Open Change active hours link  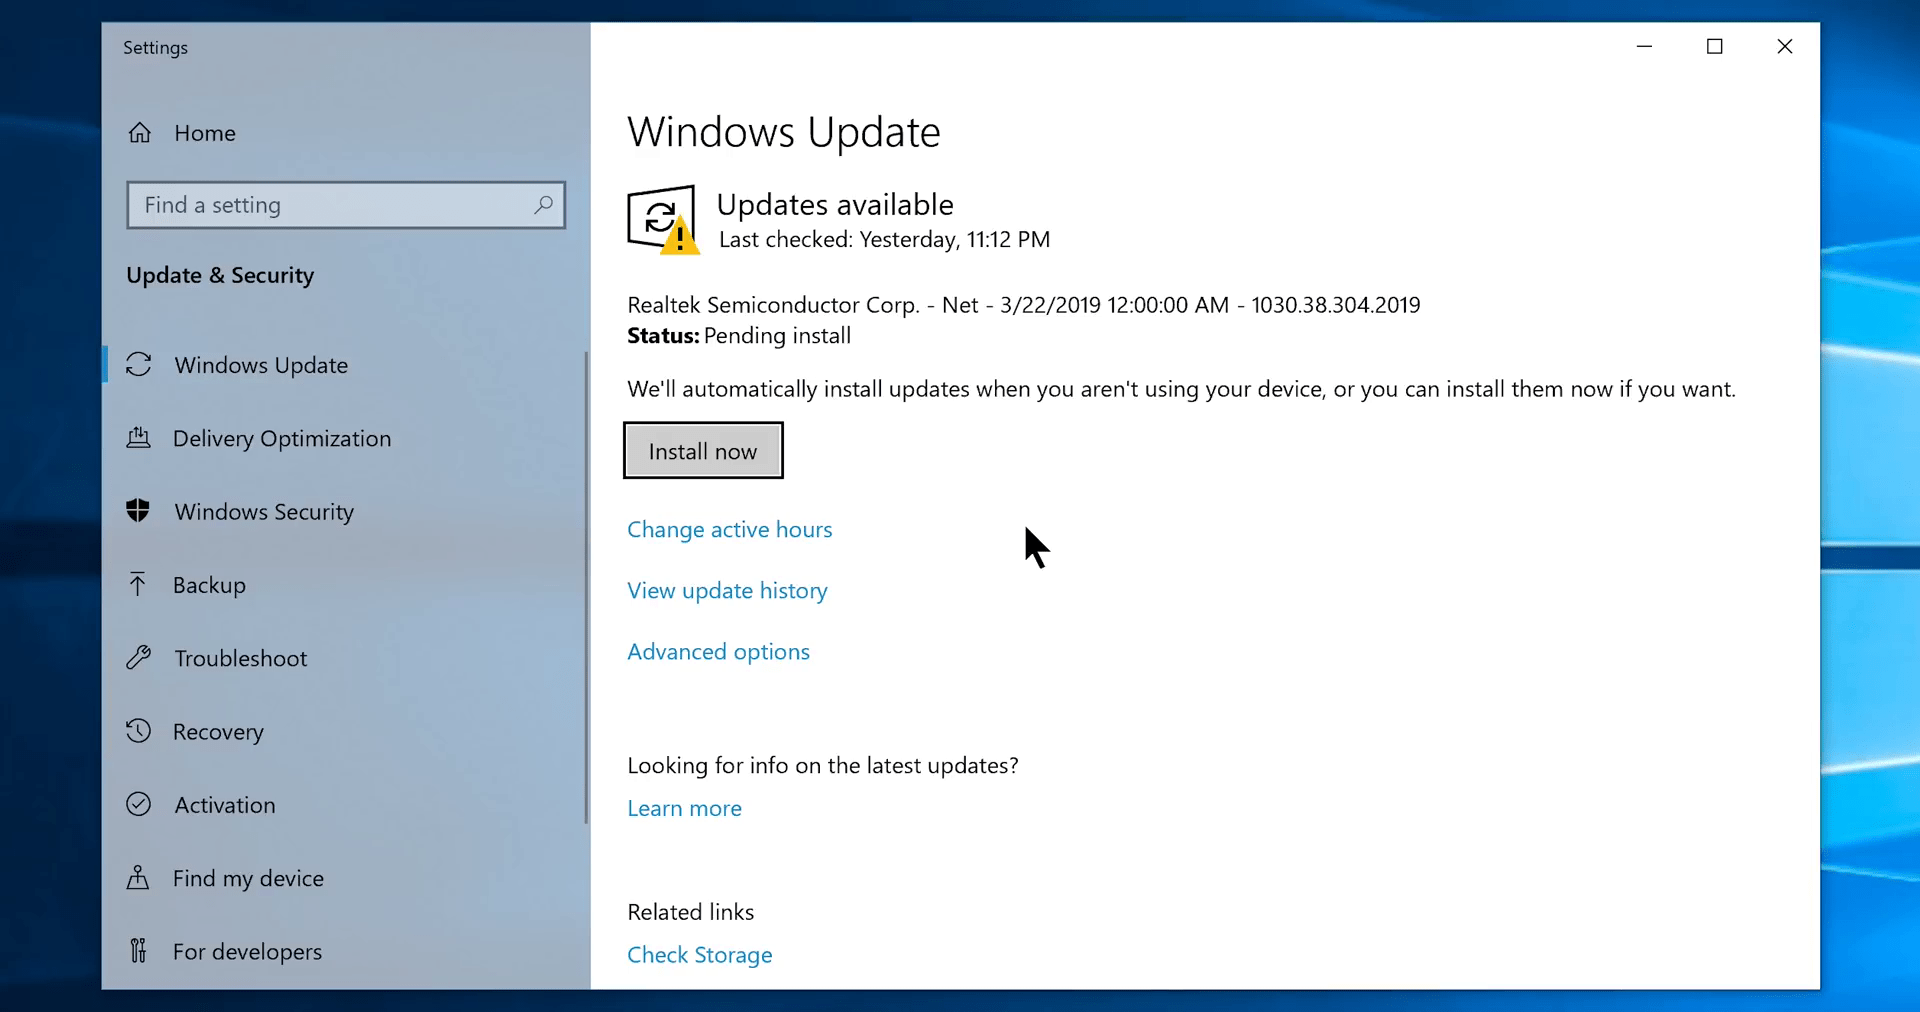729,529
